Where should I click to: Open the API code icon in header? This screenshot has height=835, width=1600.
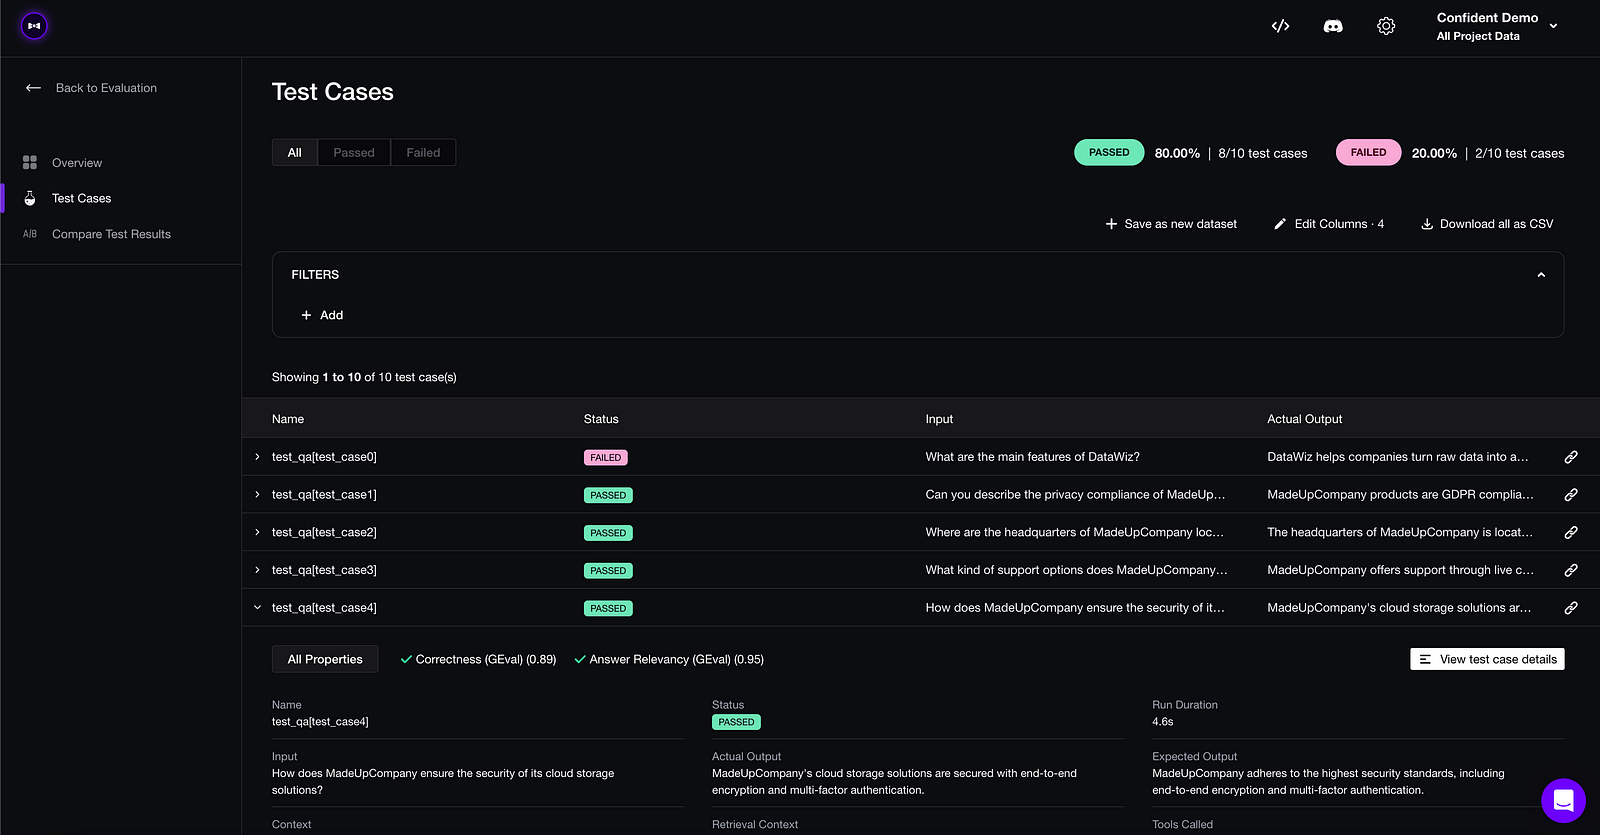click(x=1280, y=26)
